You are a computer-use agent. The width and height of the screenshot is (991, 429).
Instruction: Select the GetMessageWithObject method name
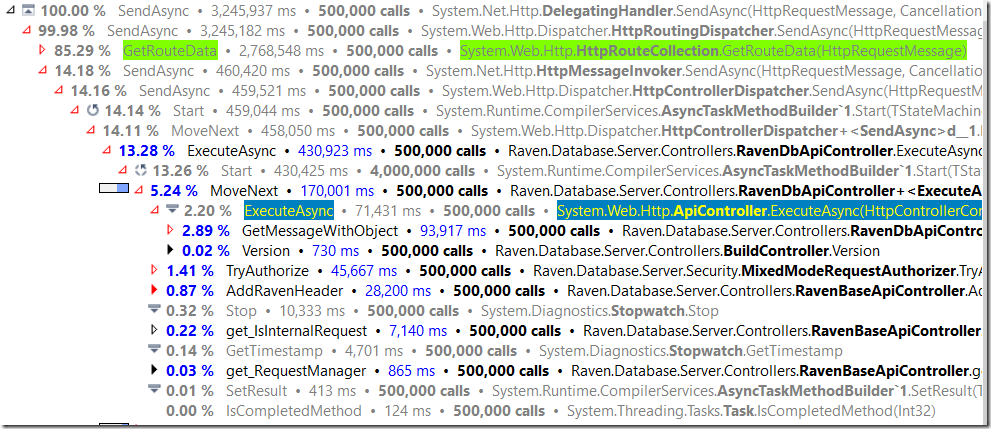point(320,231)
